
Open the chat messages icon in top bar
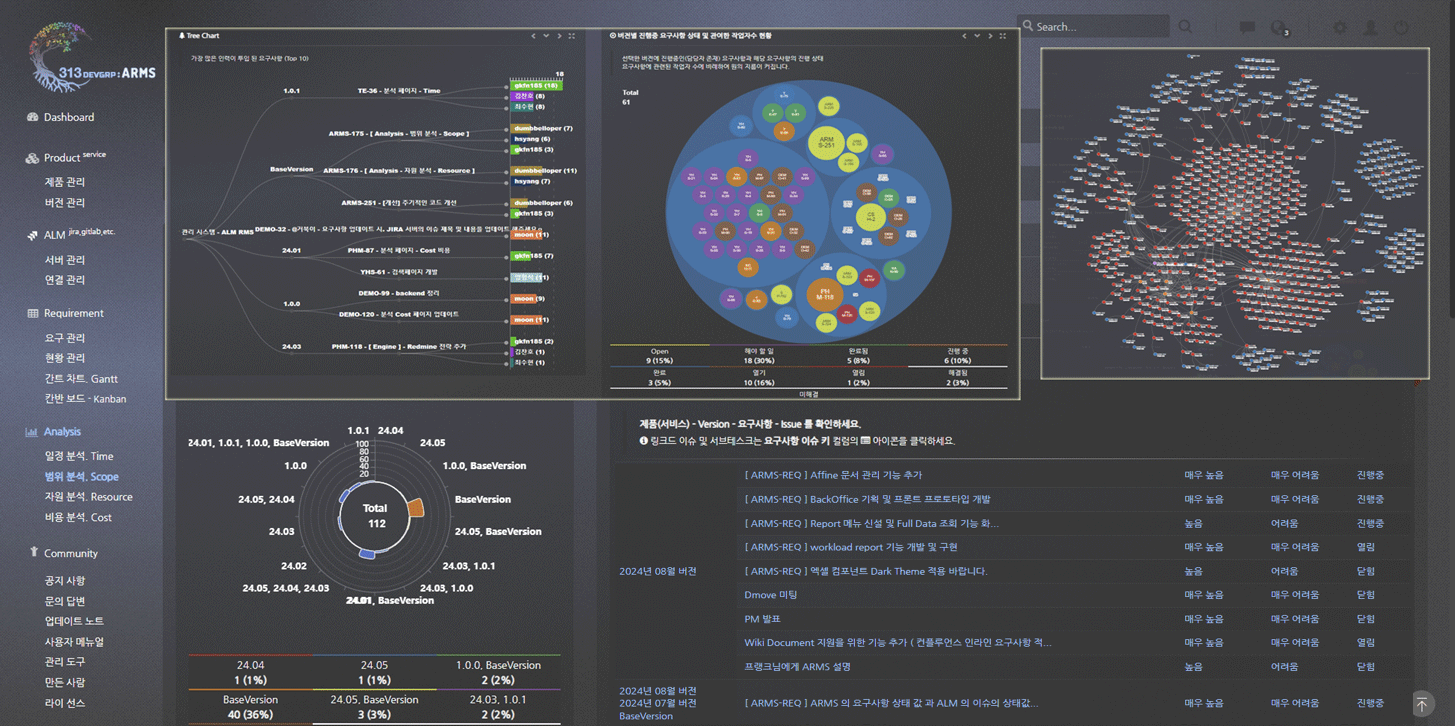(x=1247, y=27)
